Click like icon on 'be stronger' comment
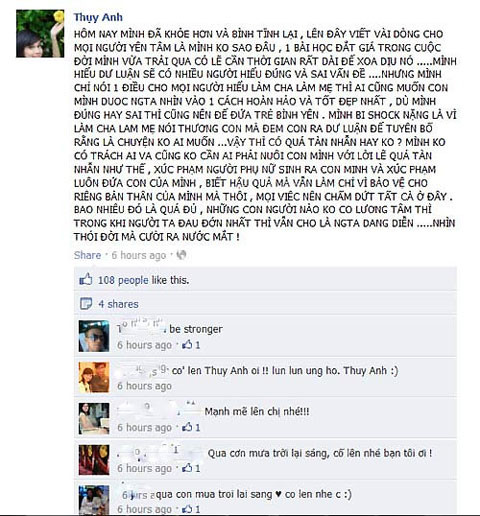The width and height of the screenshot is (480, 516). click(x=187, y=345)
